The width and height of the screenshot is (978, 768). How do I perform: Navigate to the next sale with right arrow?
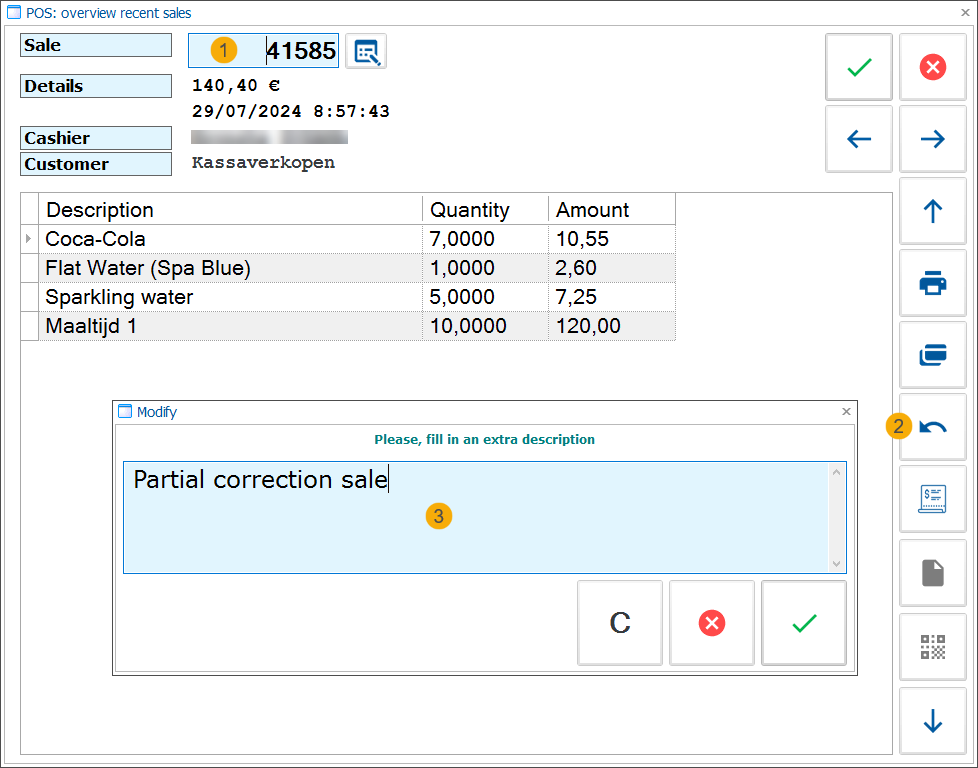pyautogui.click(x=932, y=139)
